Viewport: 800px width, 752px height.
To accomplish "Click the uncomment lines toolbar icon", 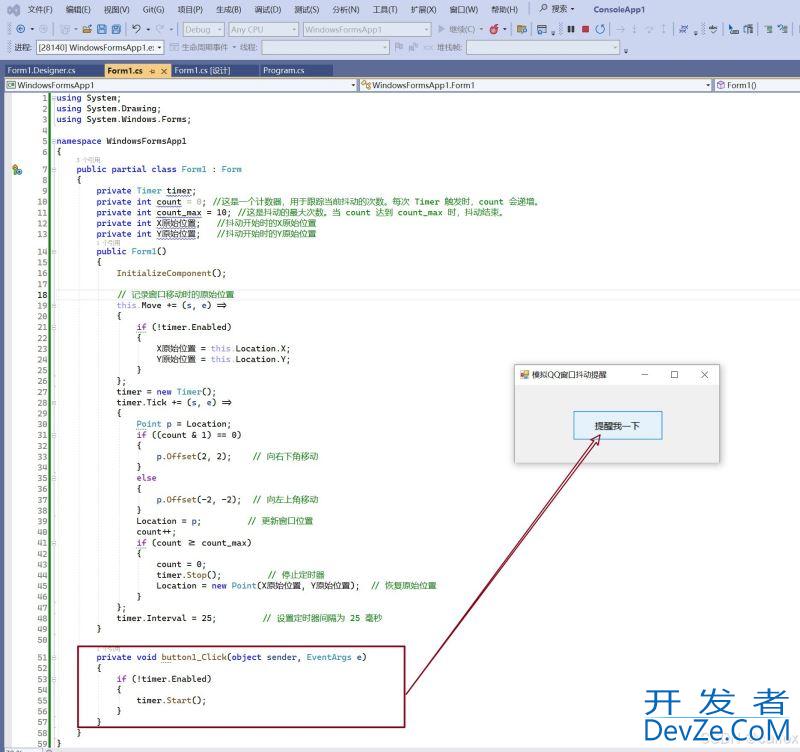I will tap(783, 29).
